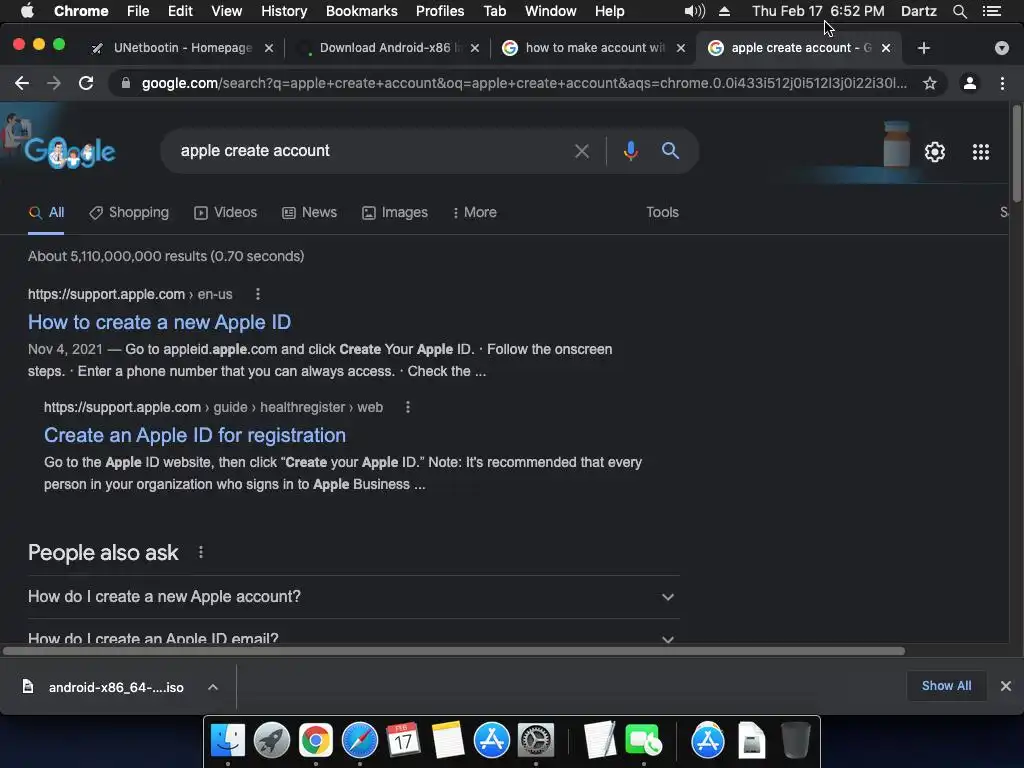Open the More search filters dropdown

[475, 212]
